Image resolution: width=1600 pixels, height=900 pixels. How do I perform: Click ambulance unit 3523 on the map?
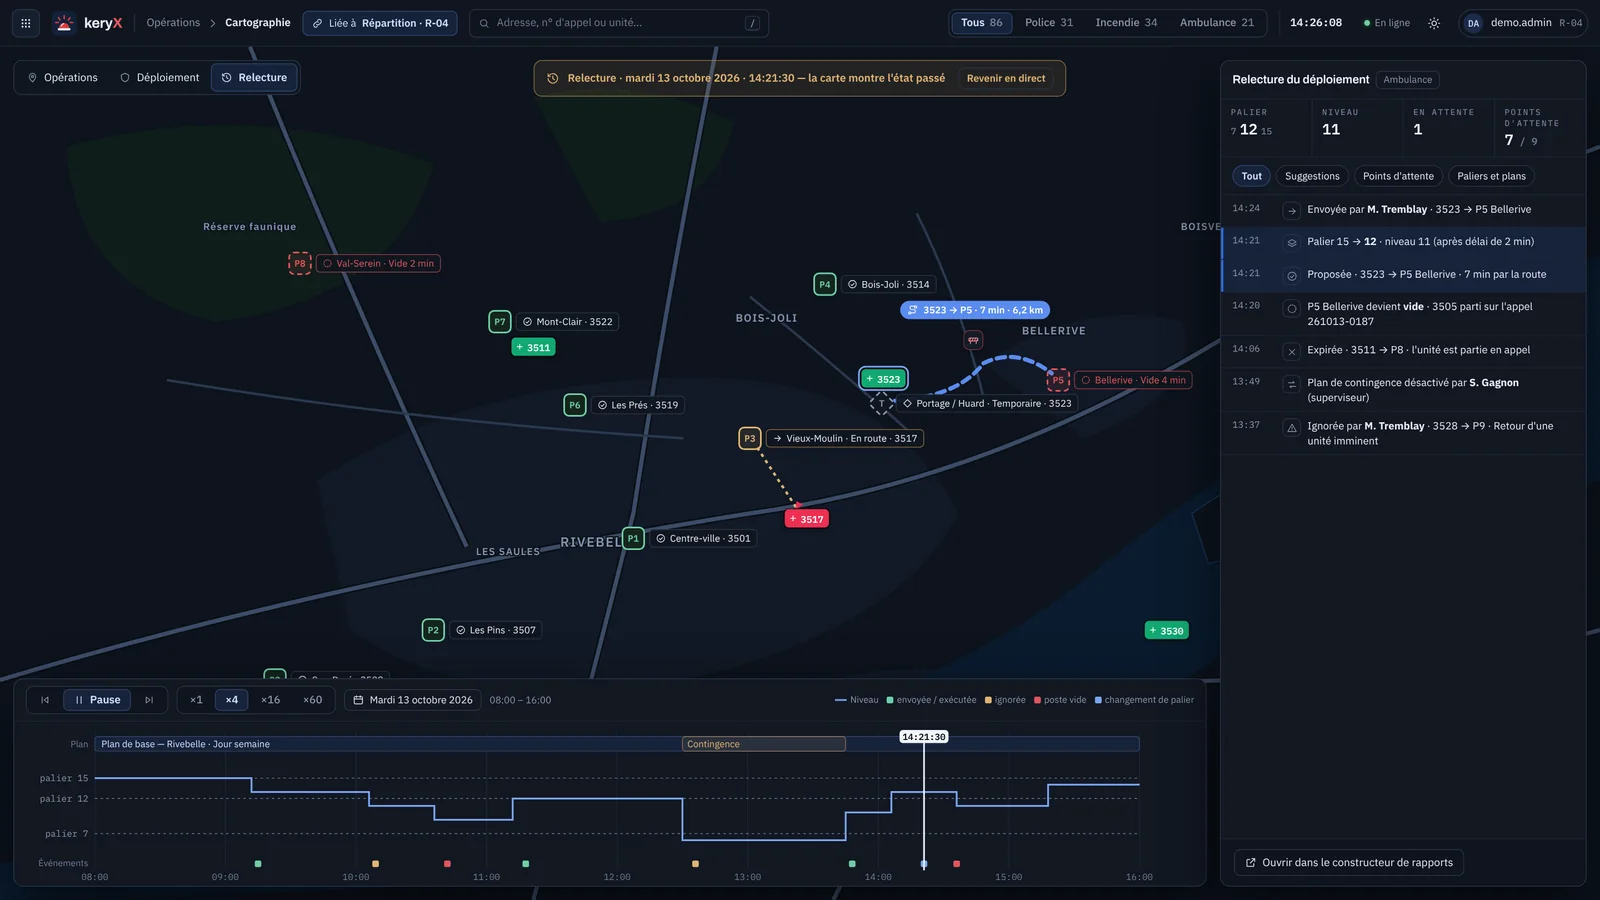[884, 379]
